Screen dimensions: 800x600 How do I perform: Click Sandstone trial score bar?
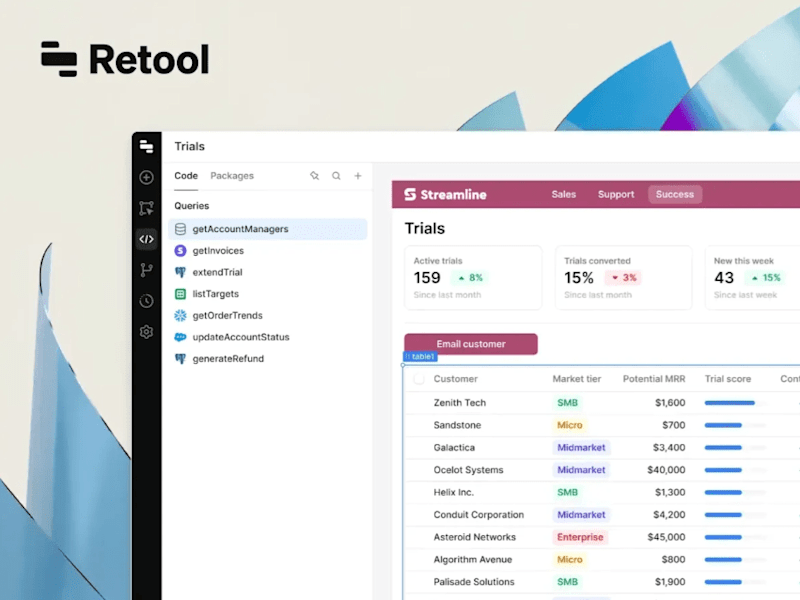(x=735, y=425)
